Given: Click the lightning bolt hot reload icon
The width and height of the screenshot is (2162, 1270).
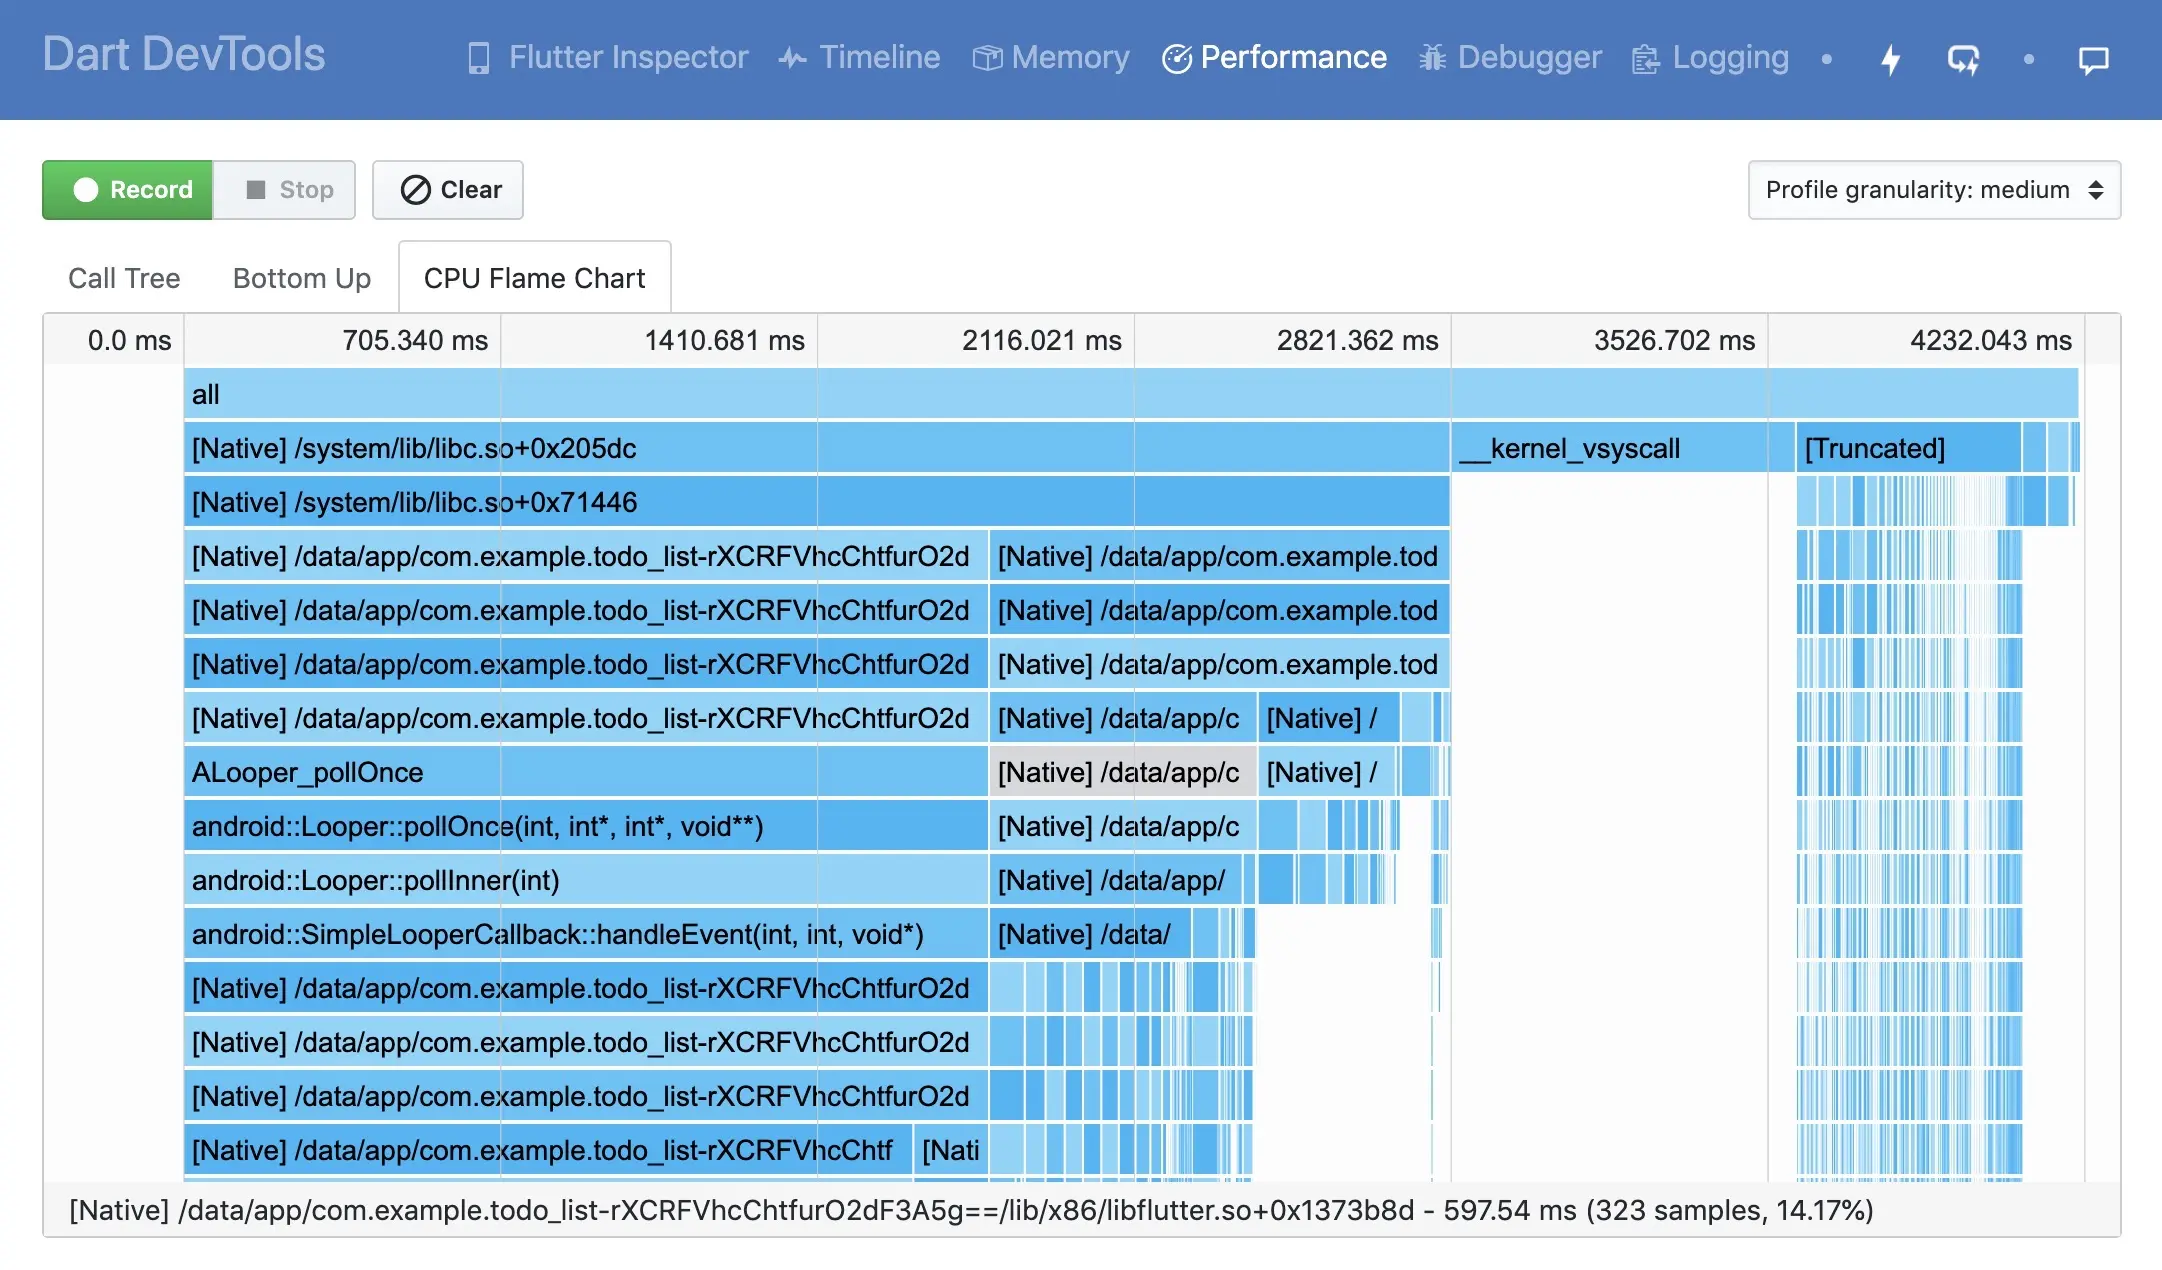Looking at the screenshot, I should (x=1890, y=59).
